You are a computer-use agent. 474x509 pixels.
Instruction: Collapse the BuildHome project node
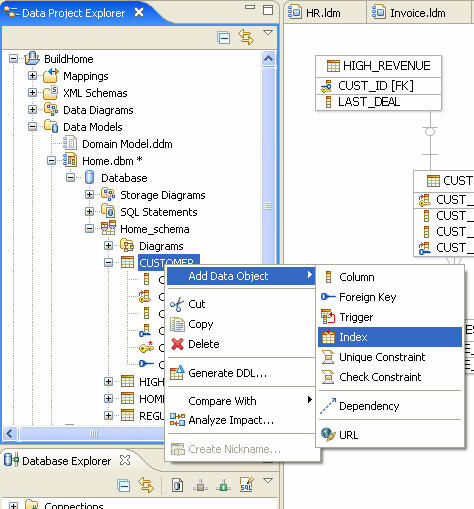[13, 59]
